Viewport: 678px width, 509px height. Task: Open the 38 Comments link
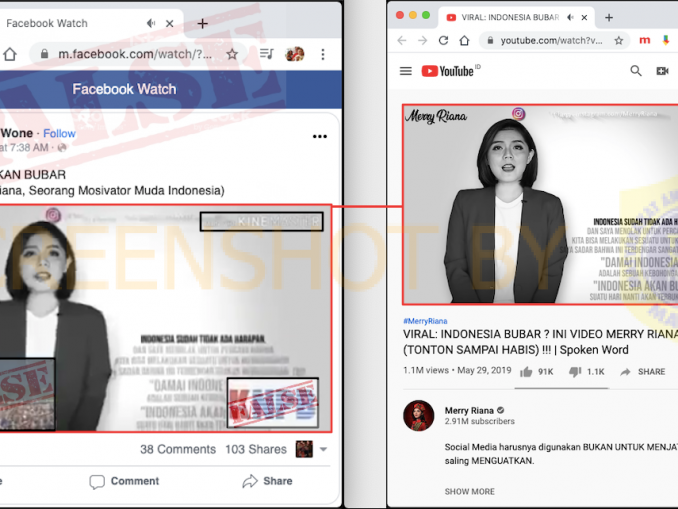pyautogui.click(x=178, y=449)
